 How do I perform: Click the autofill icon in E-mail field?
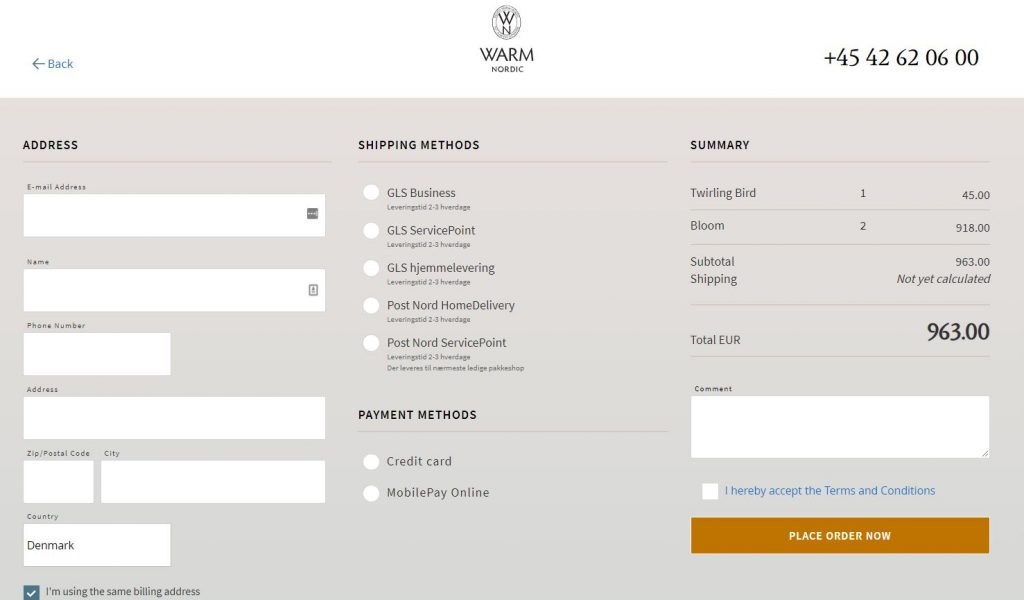point(312,213)
